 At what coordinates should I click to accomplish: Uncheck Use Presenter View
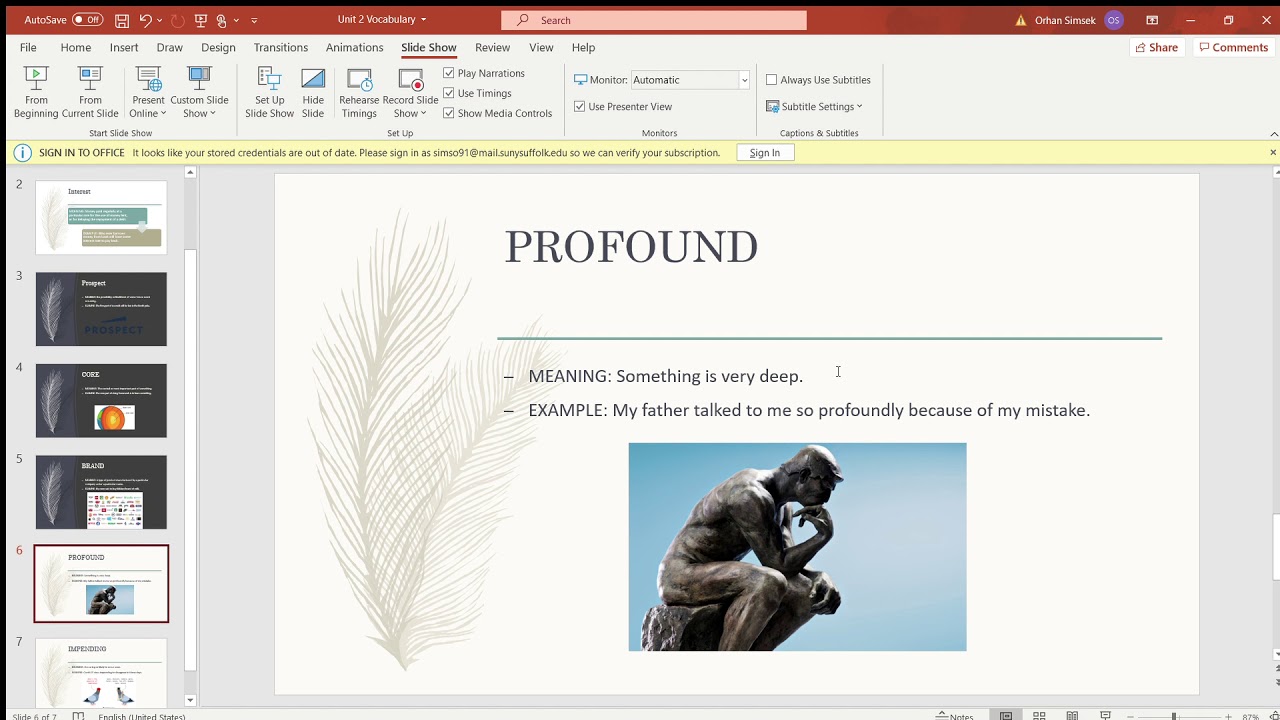tap(580, 106)
